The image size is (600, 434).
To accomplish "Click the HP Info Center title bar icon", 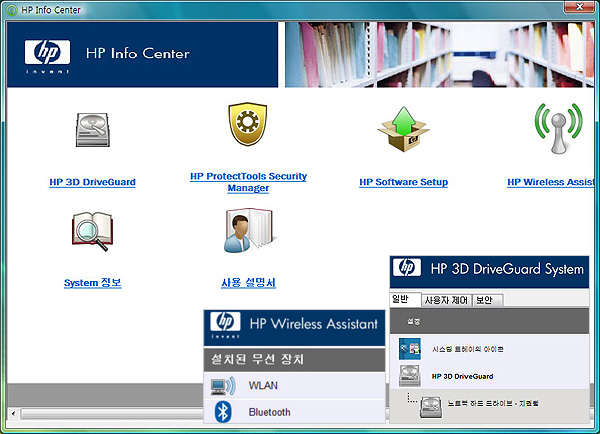I will pyautogui.click(x=12, y=10).
